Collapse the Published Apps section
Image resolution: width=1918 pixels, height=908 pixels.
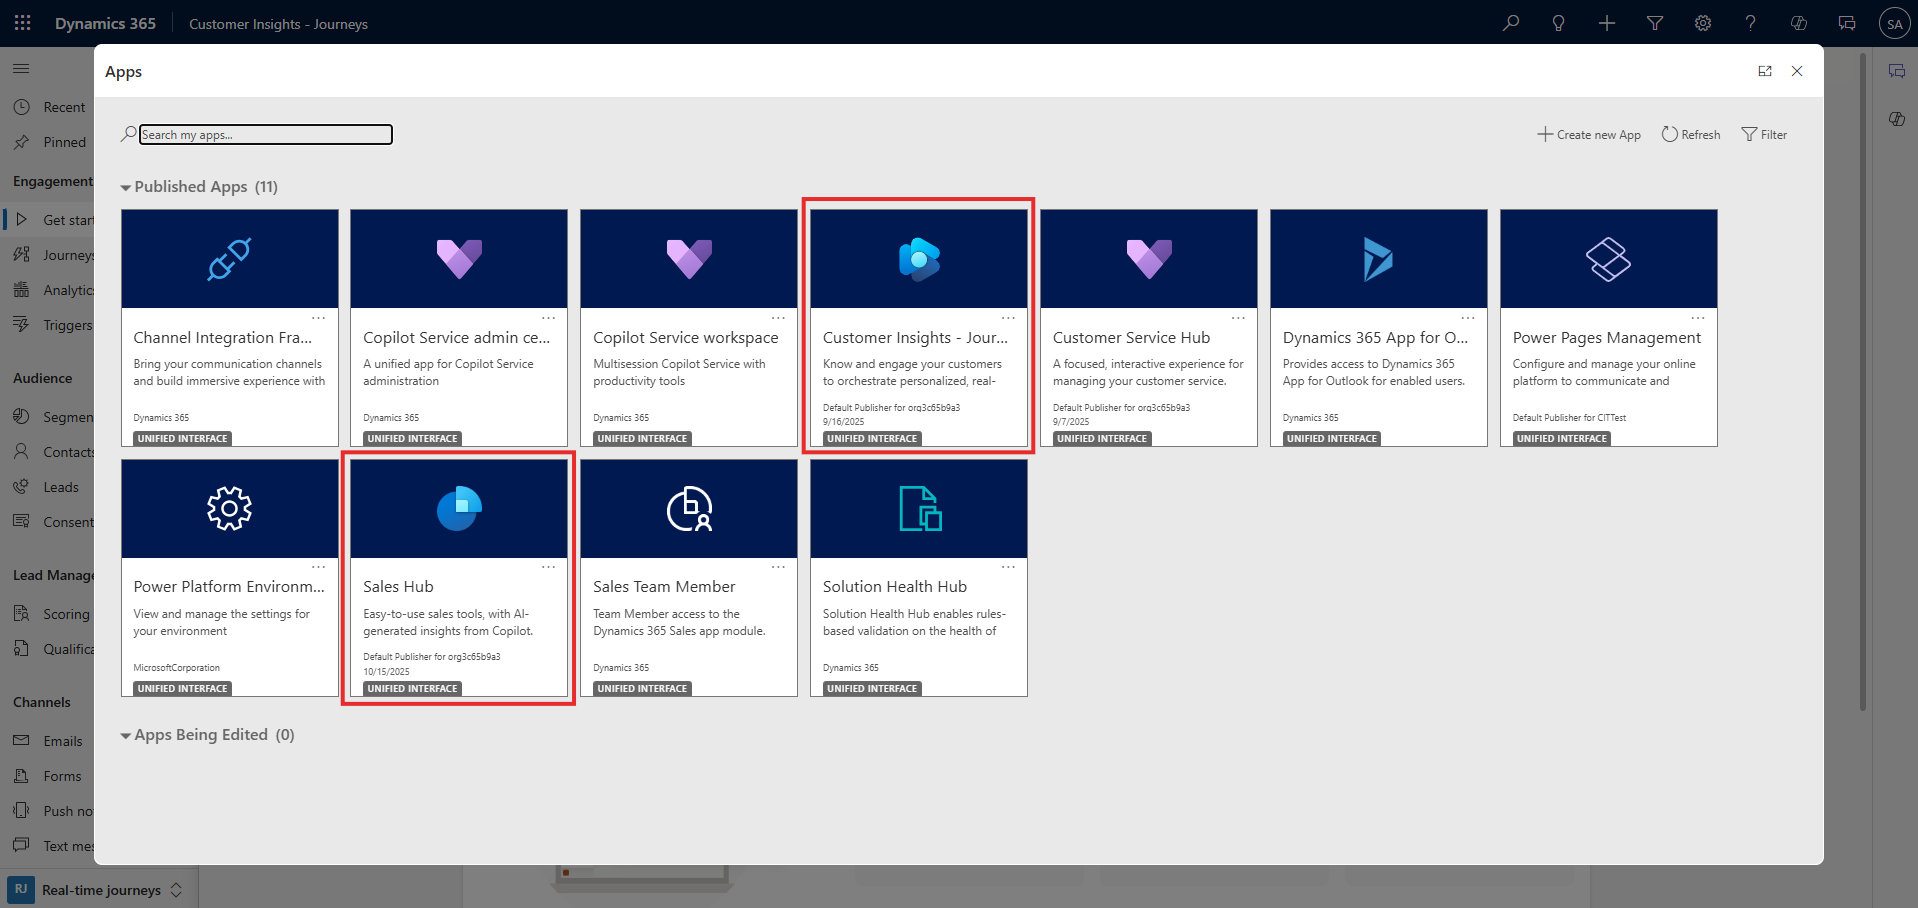126,187
